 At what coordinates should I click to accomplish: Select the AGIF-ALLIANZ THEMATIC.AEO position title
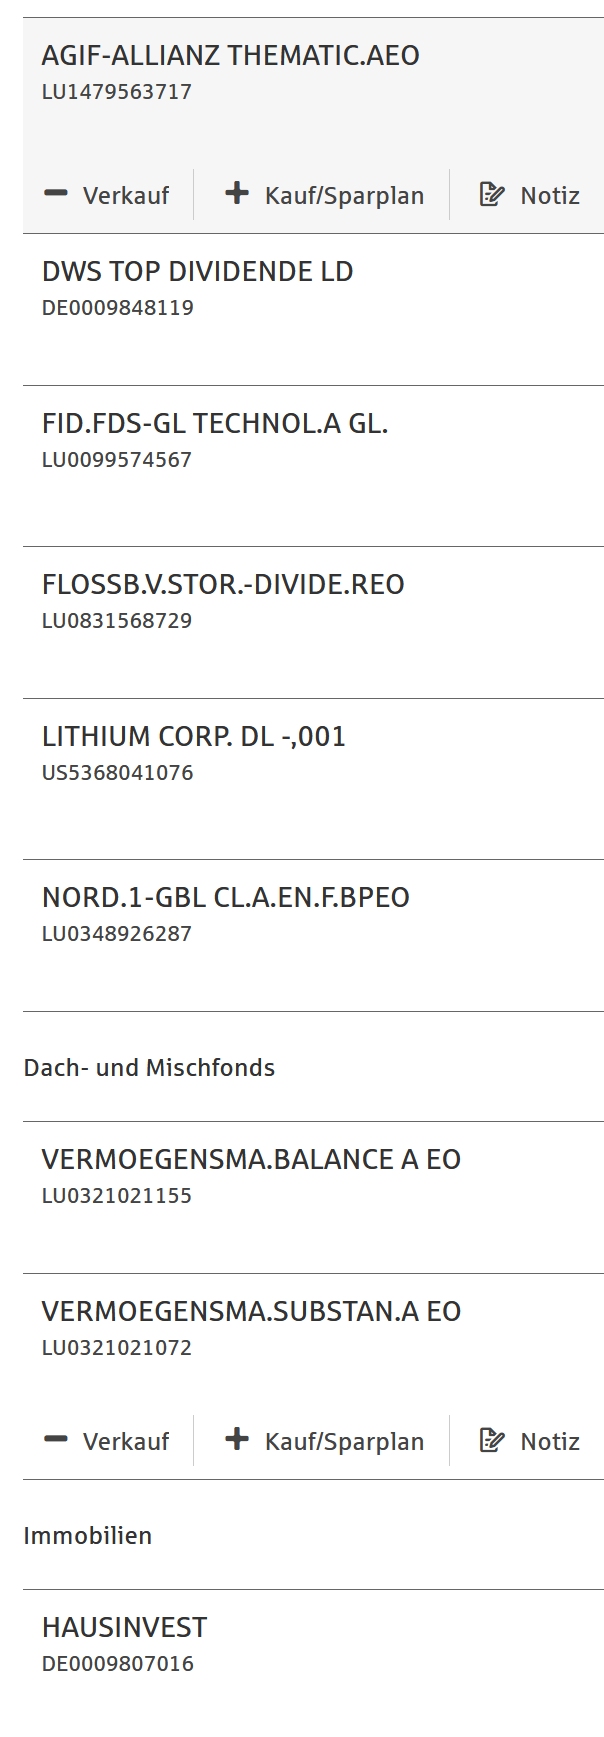click(230, 56)
